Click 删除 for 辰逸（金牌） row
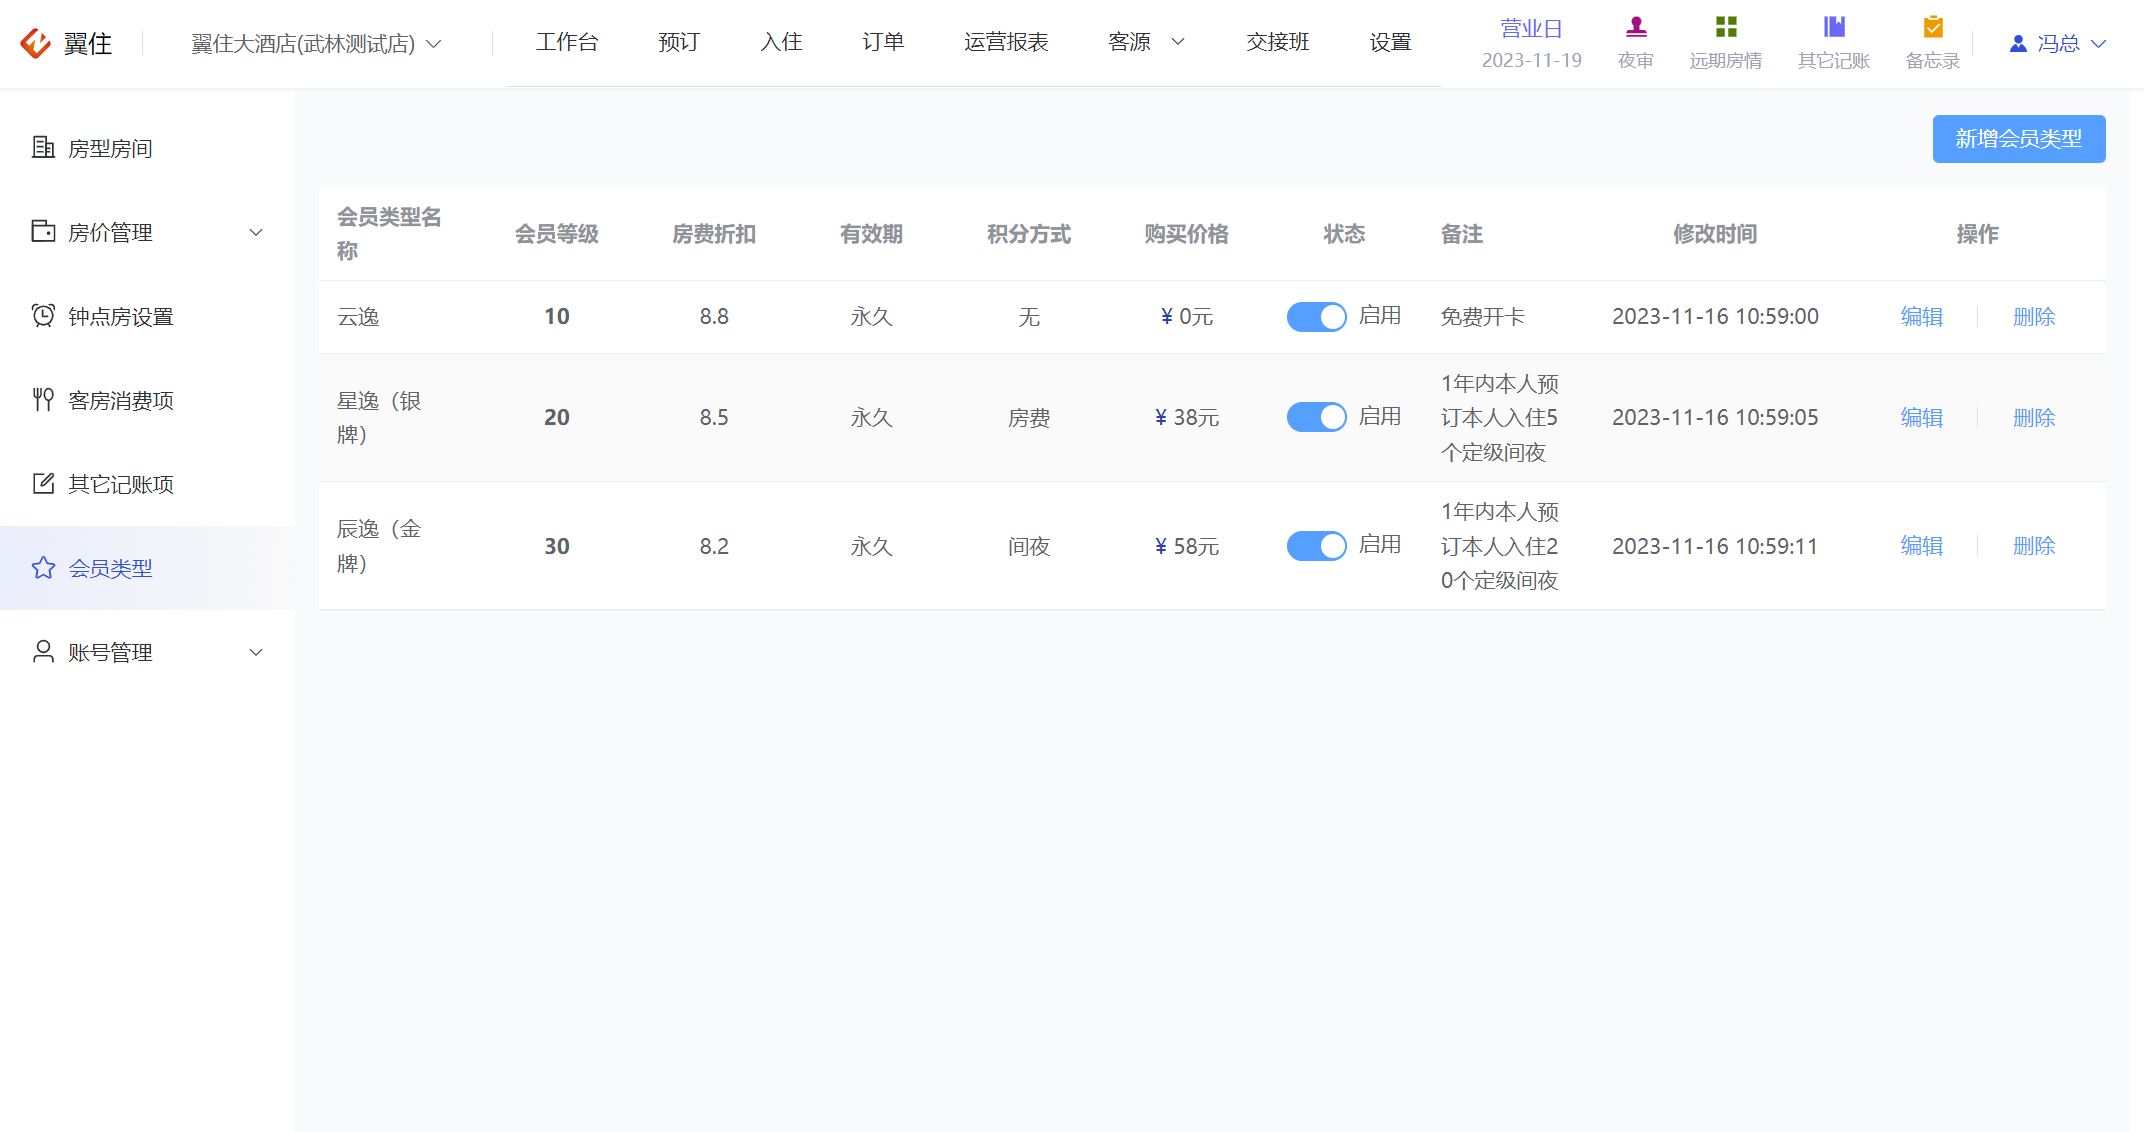The image size is (2144, 1132). (2034, 546)
